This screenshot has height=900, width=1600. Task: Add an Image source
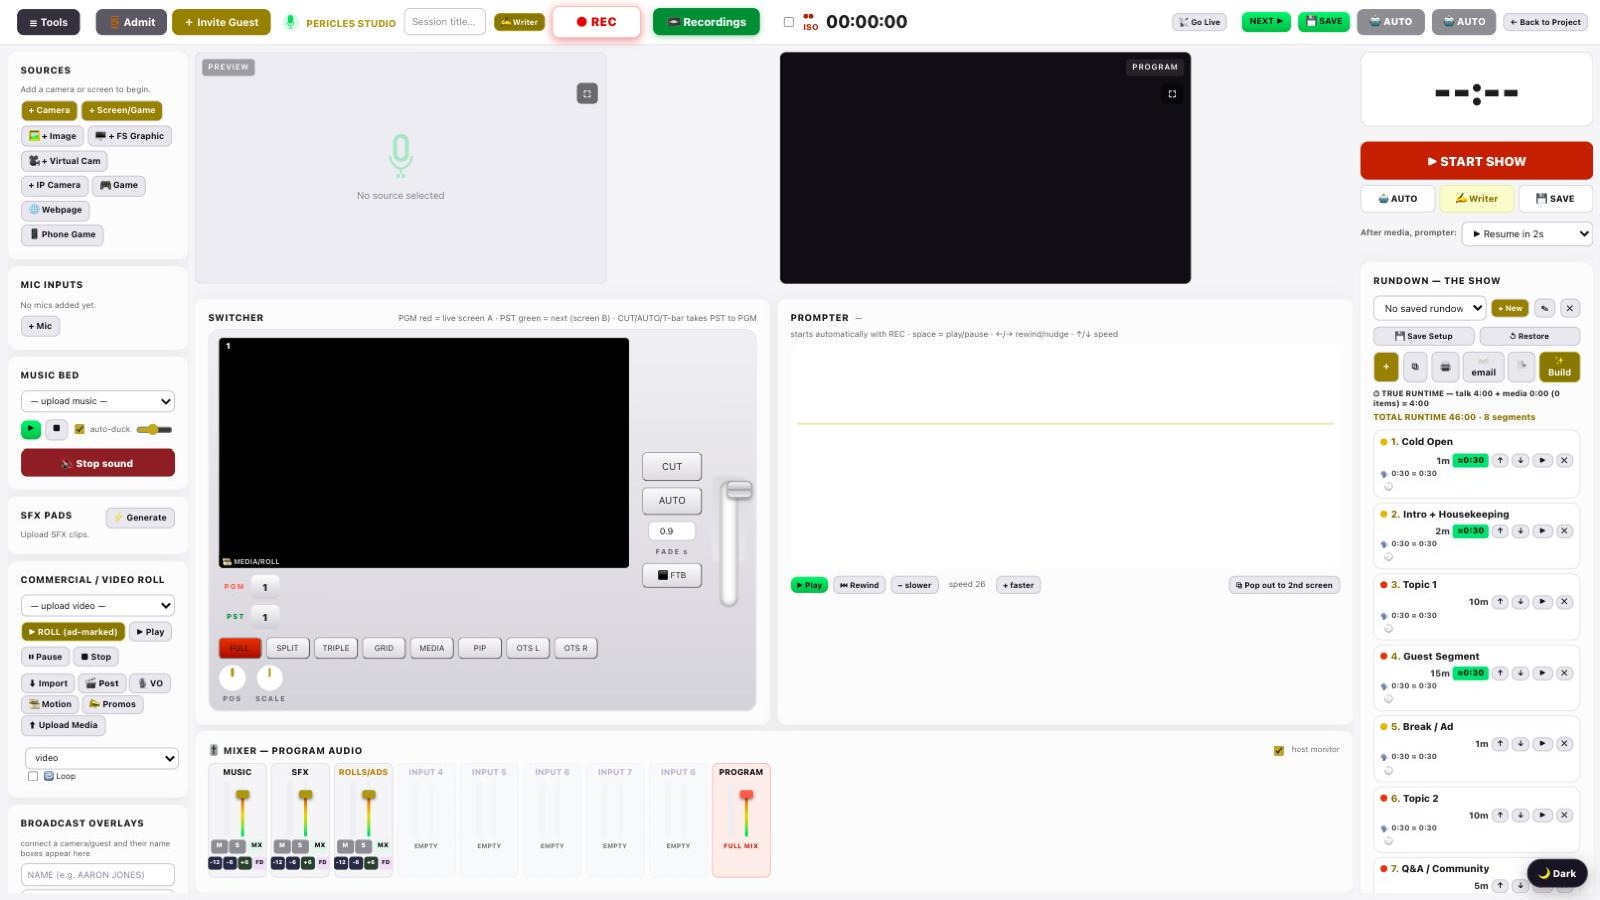[x=53, y=136]
